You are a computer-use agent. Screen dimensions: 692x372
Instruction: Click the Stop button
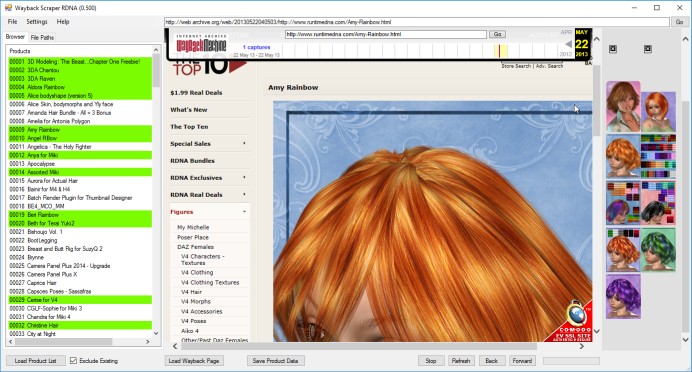click(x=431, y=361)
